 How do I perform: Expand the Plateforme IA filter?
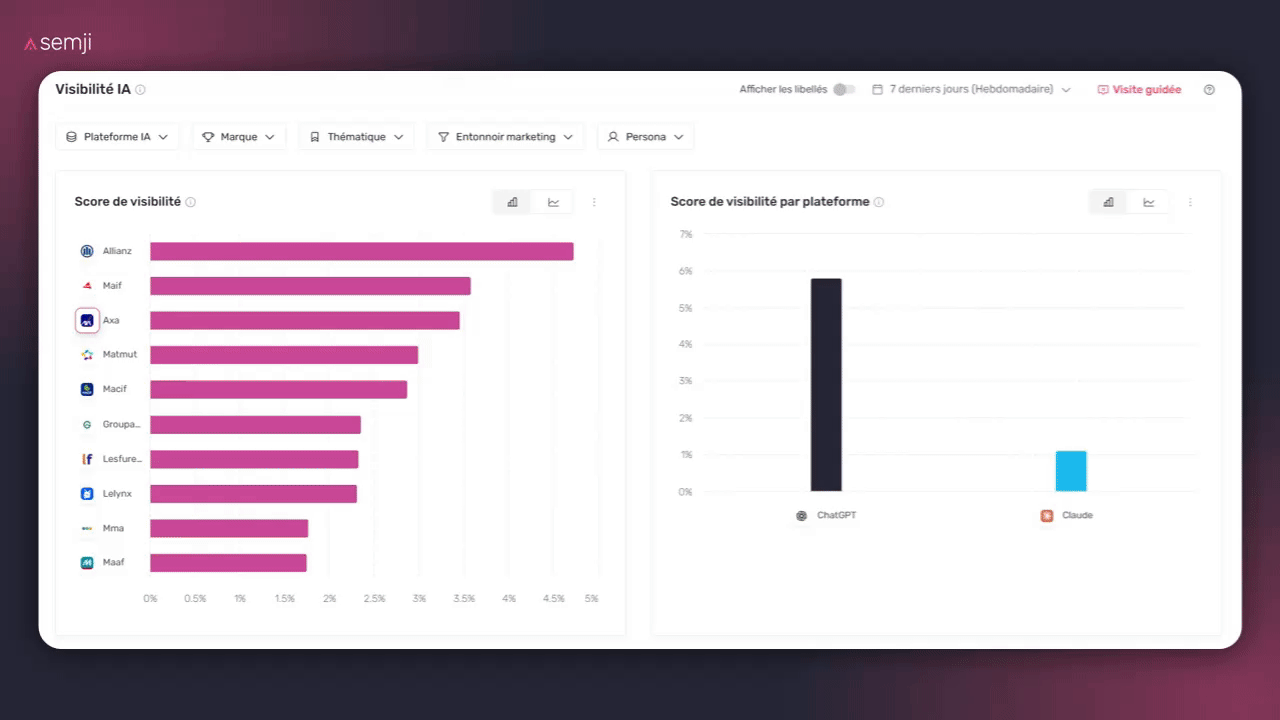click(x=117, y=137)
